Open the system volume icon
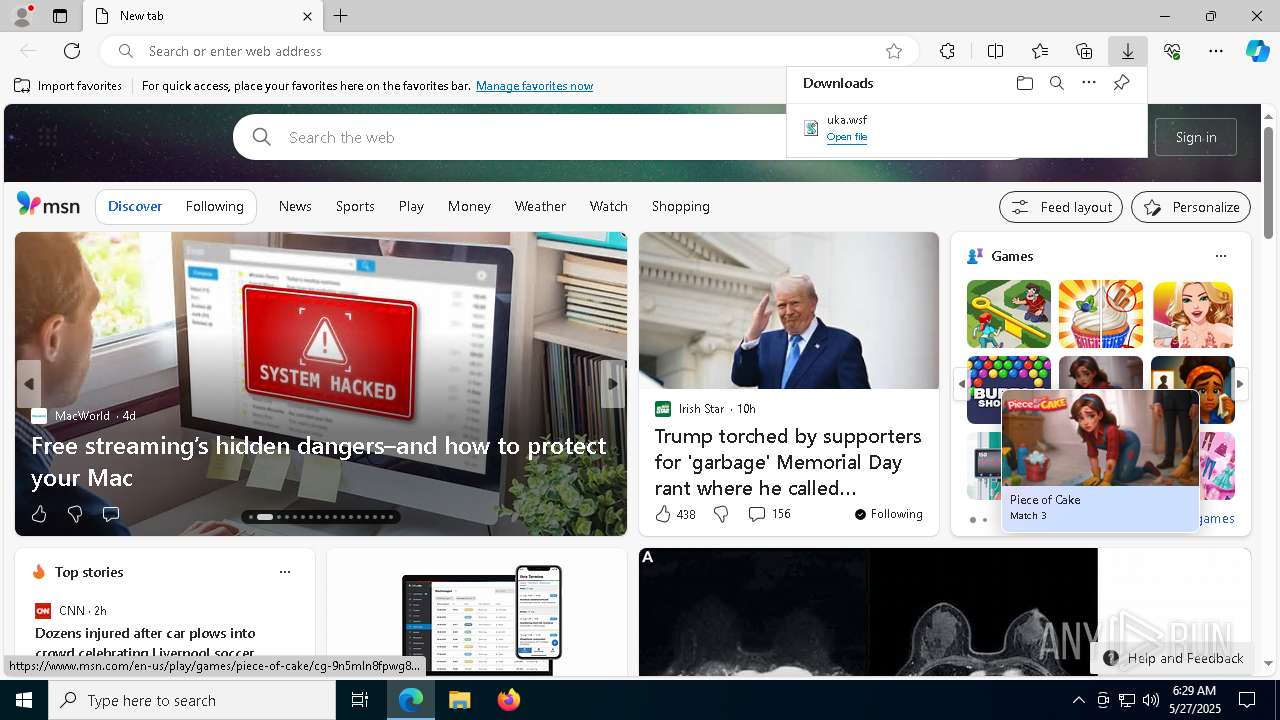Screen dimensions: 1280x720 pos(1150,700)
